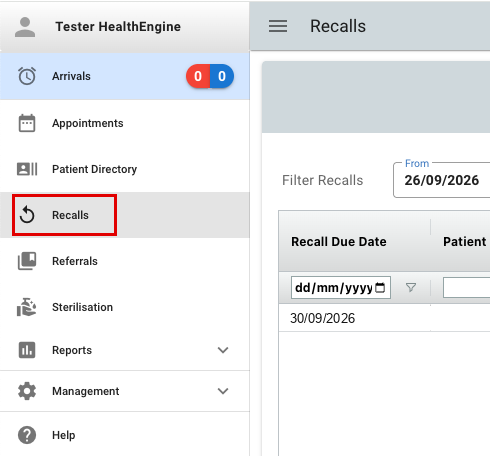Click the Arrivals clock icon
The image size is (490, 456).
coord(27,76)
